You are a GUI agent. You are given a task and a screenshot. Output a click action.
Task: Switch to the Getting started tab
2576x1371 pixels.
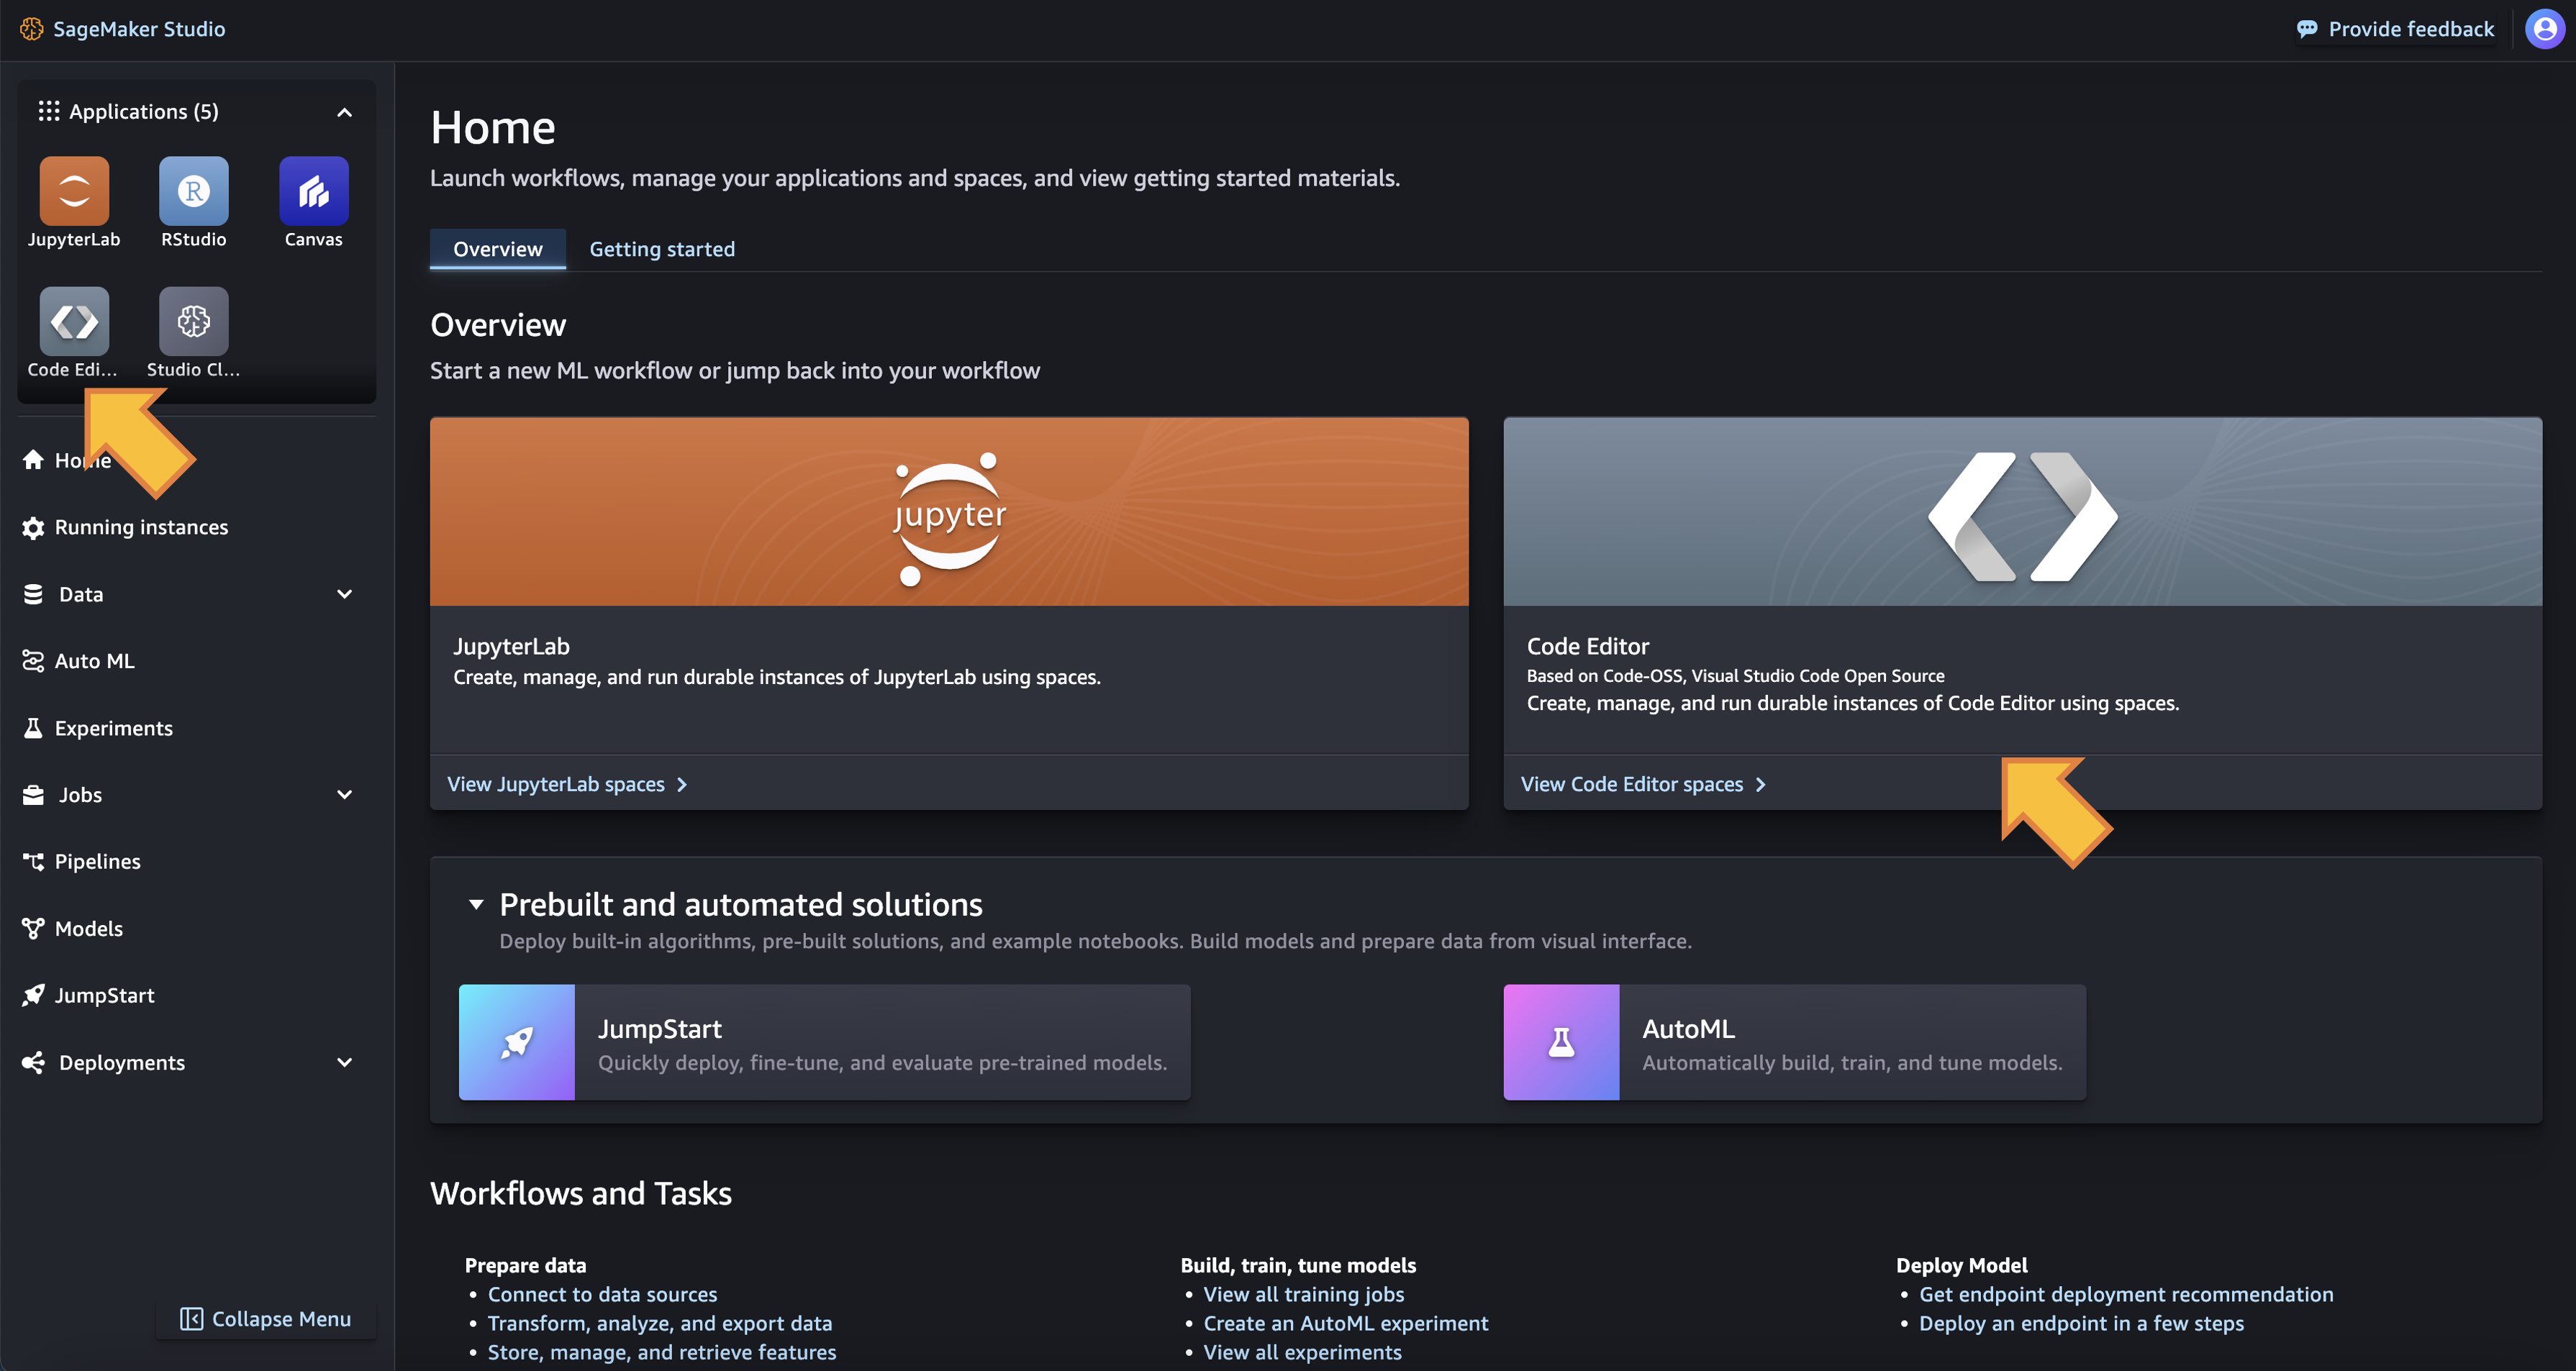pyautogui.click(x=661, y=249)
